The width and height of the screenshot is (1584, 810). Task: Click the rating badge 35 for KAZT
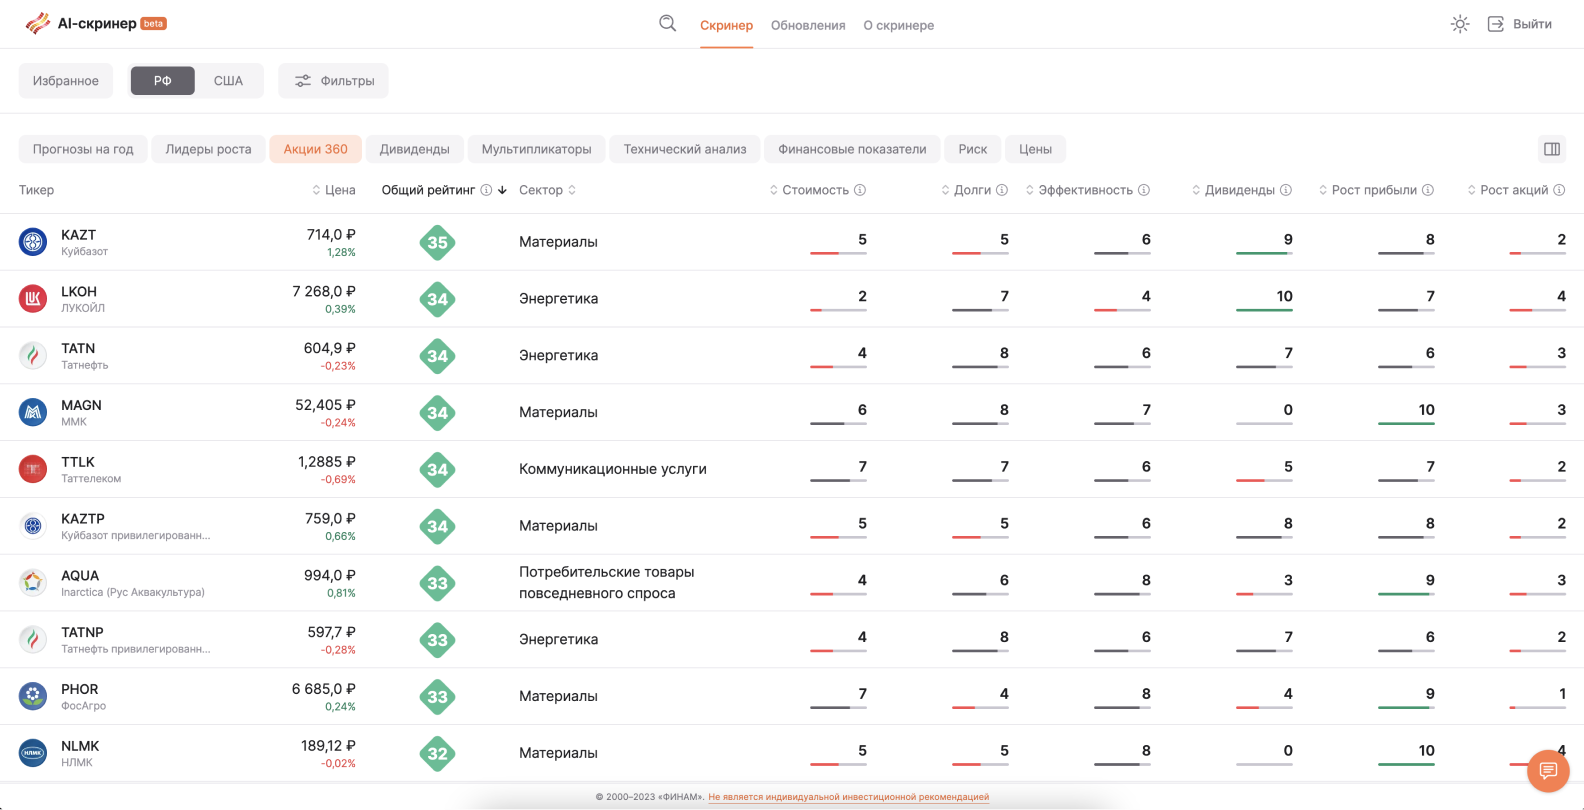[437, 242]
